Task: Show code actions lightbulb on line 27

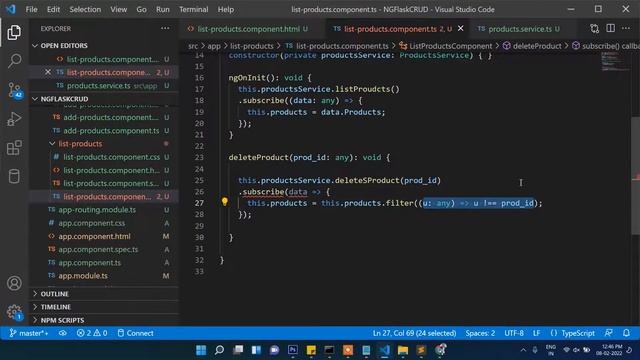Action: [x=224, y=201]
